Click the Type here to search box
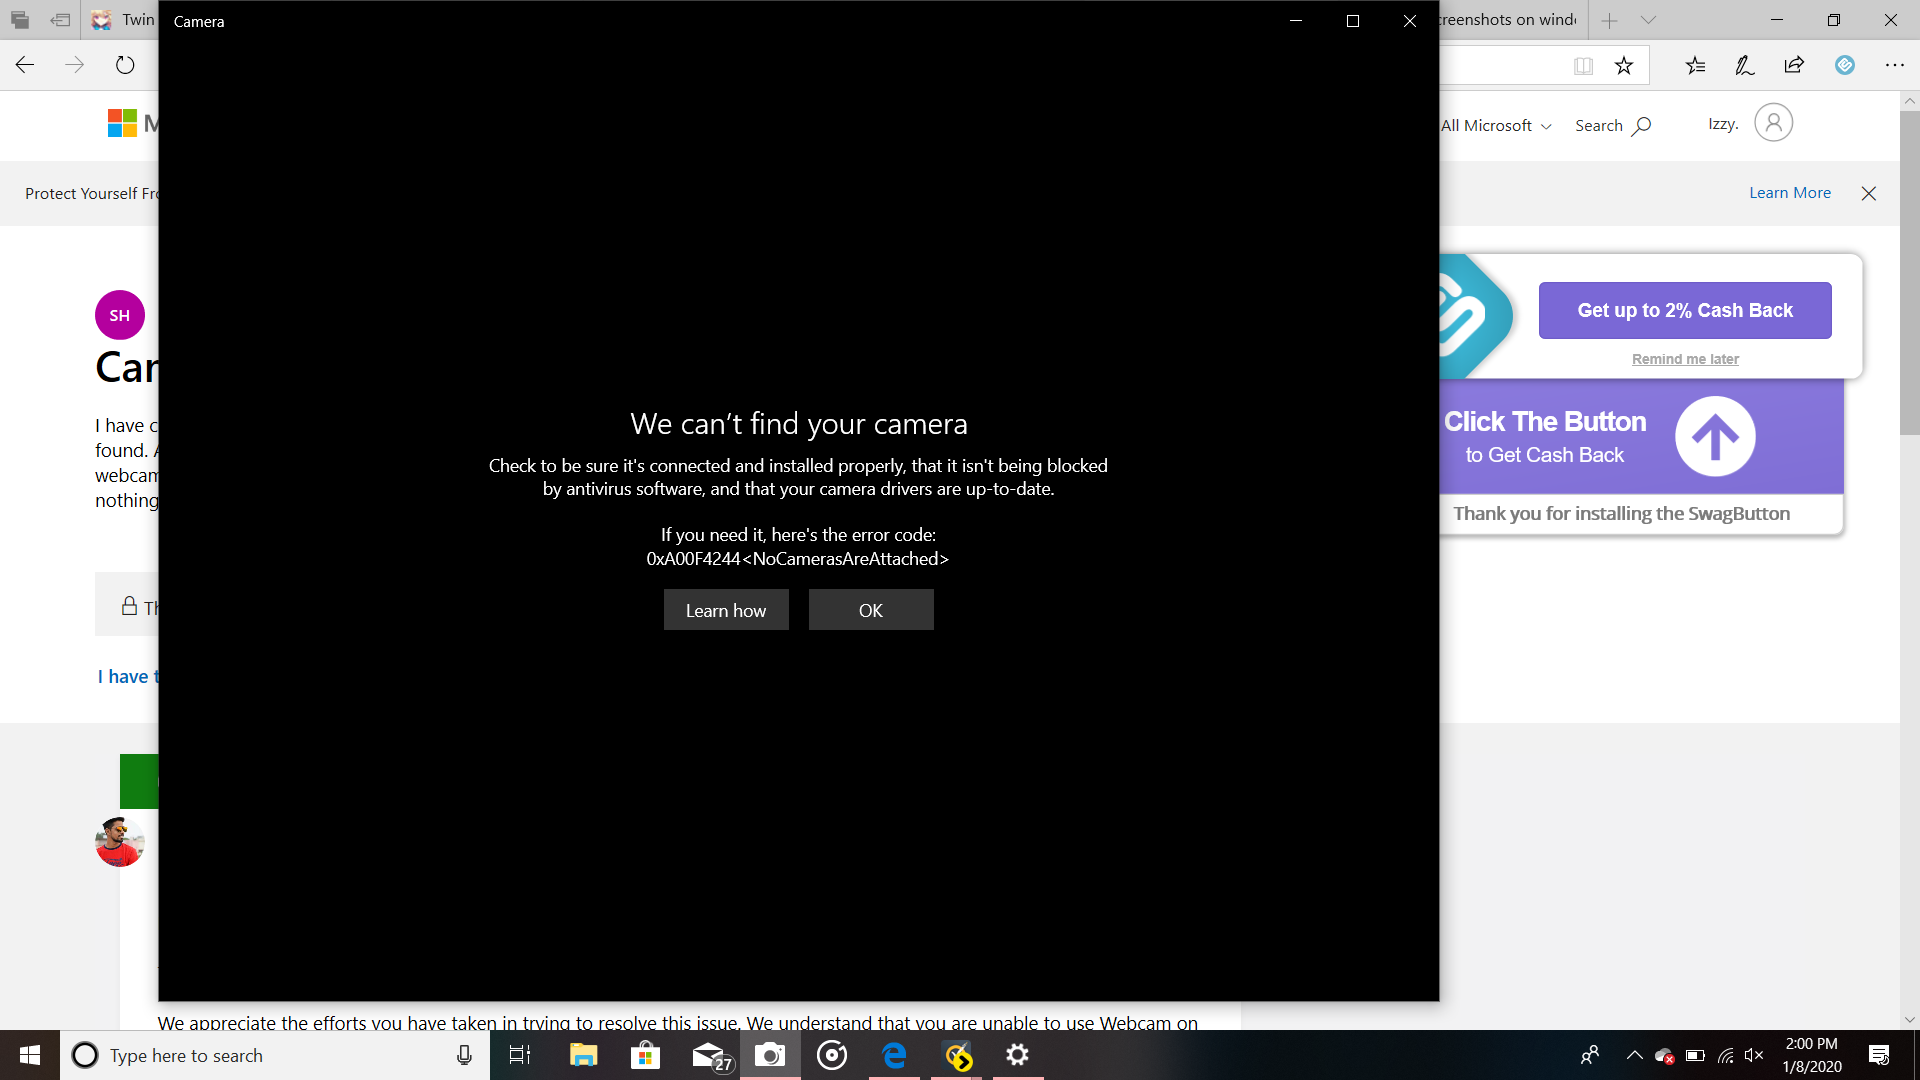The image size is (1920, 1080). pyautogui.click(x=275, y=1055)
